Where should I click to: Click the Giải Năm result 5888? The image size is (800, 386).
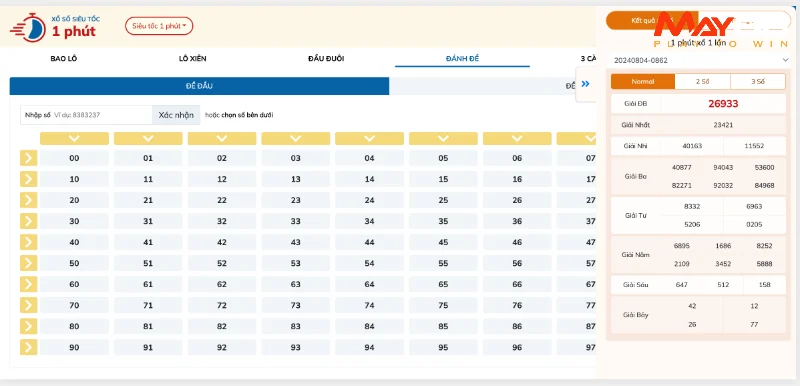pos(764,264)
